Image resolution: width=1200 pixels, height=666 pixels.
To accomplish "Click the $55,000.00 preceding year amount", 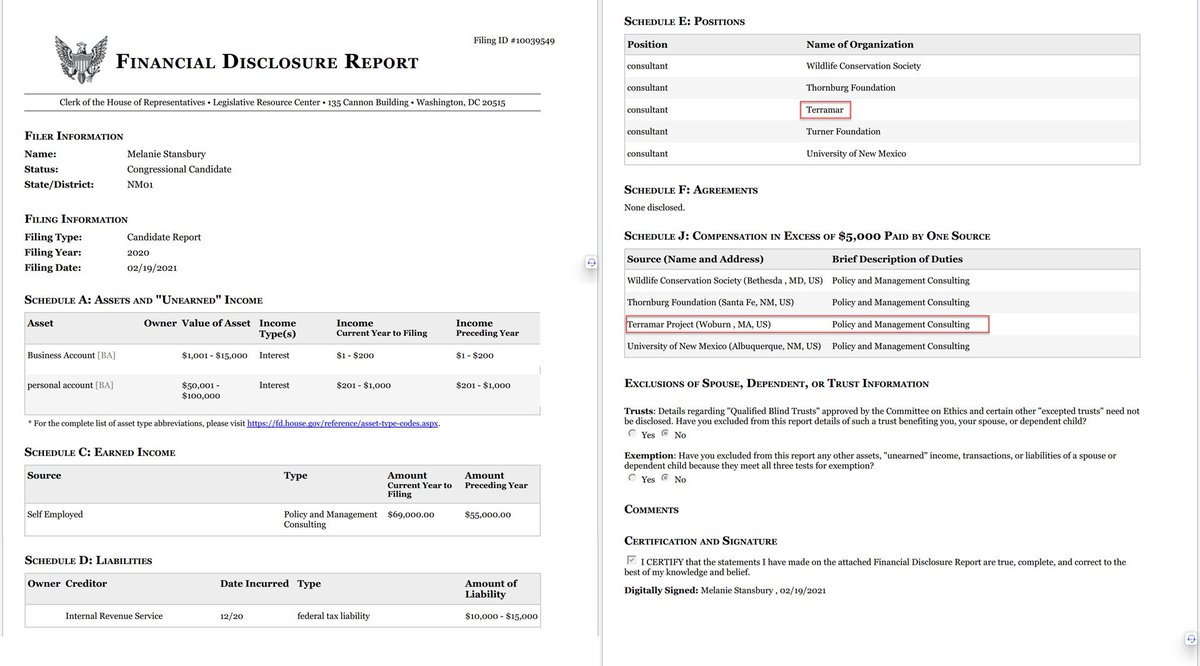I will click(488, 514).
